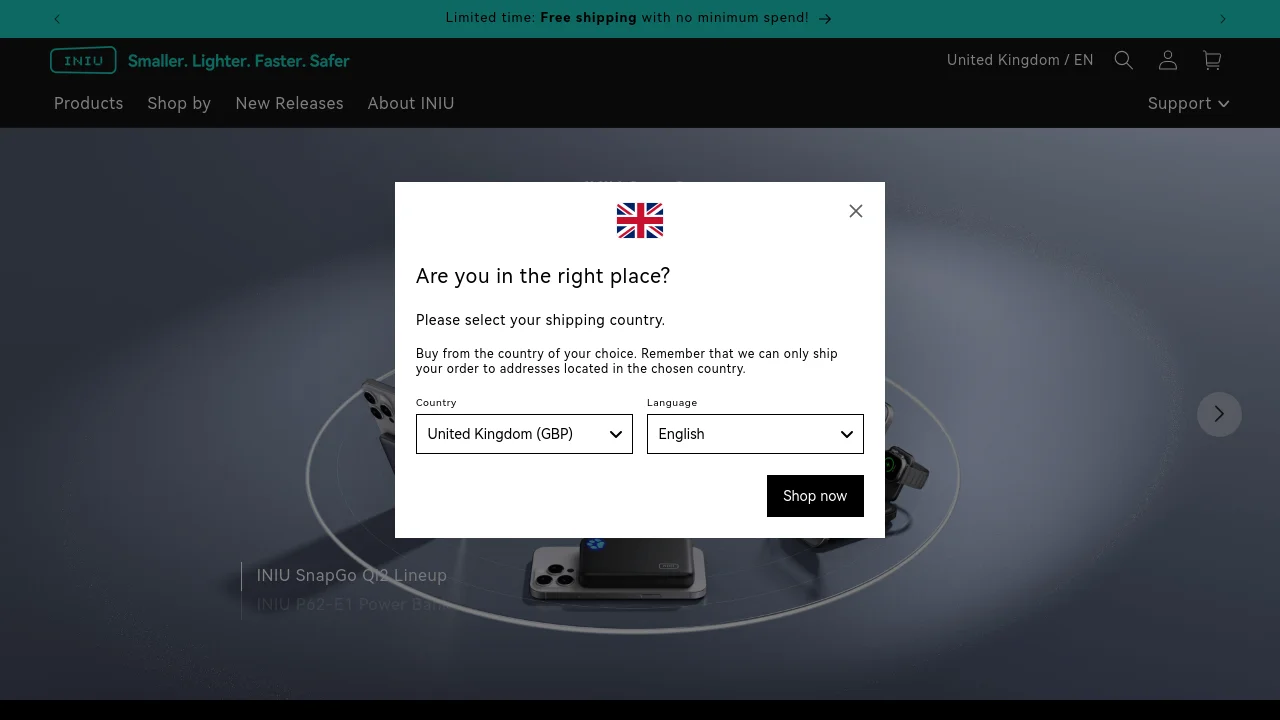Go to New Releases
Viewport: 1280px width, 720px height.
pyautogui.click(x=289, y=103)
